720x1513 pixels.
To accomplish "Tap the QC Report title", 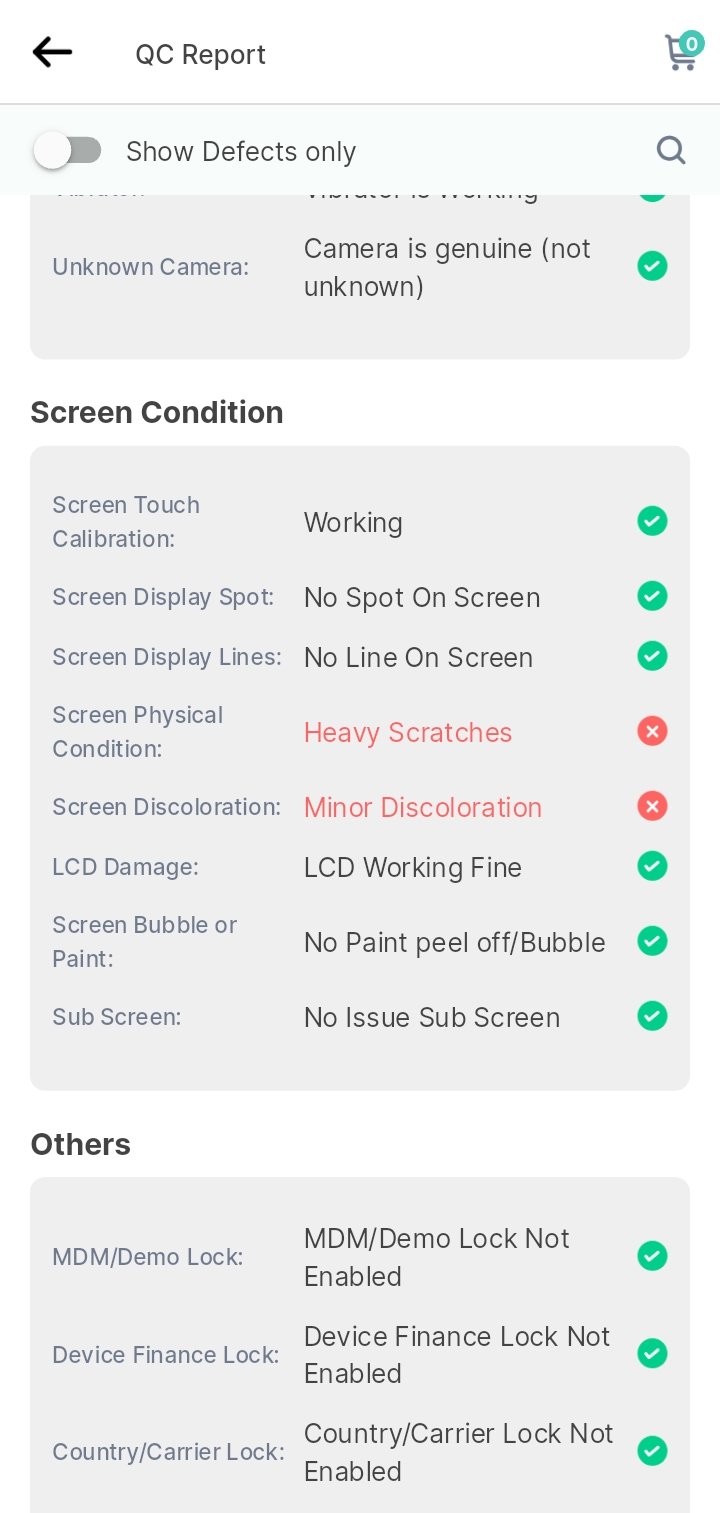I will [201, 54].
